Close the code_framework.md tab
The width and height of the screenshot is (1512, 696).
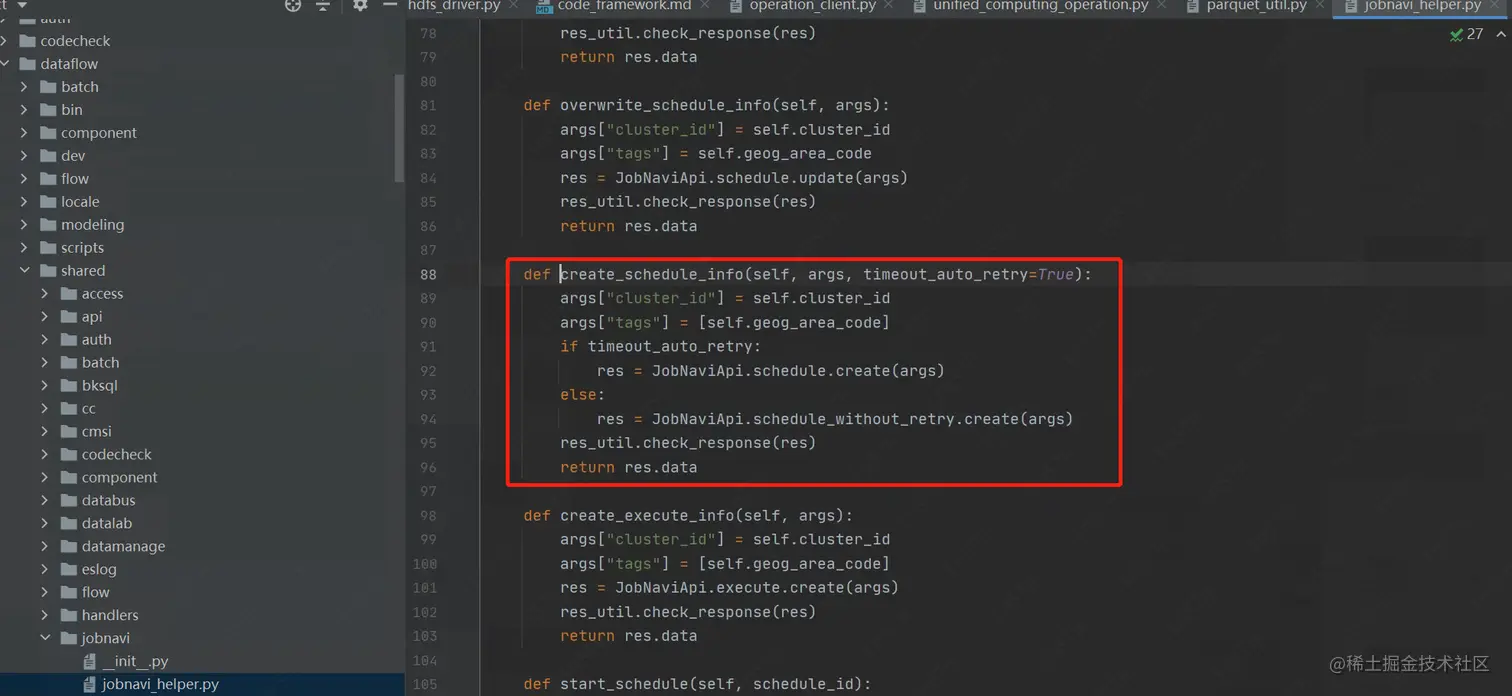705,6
